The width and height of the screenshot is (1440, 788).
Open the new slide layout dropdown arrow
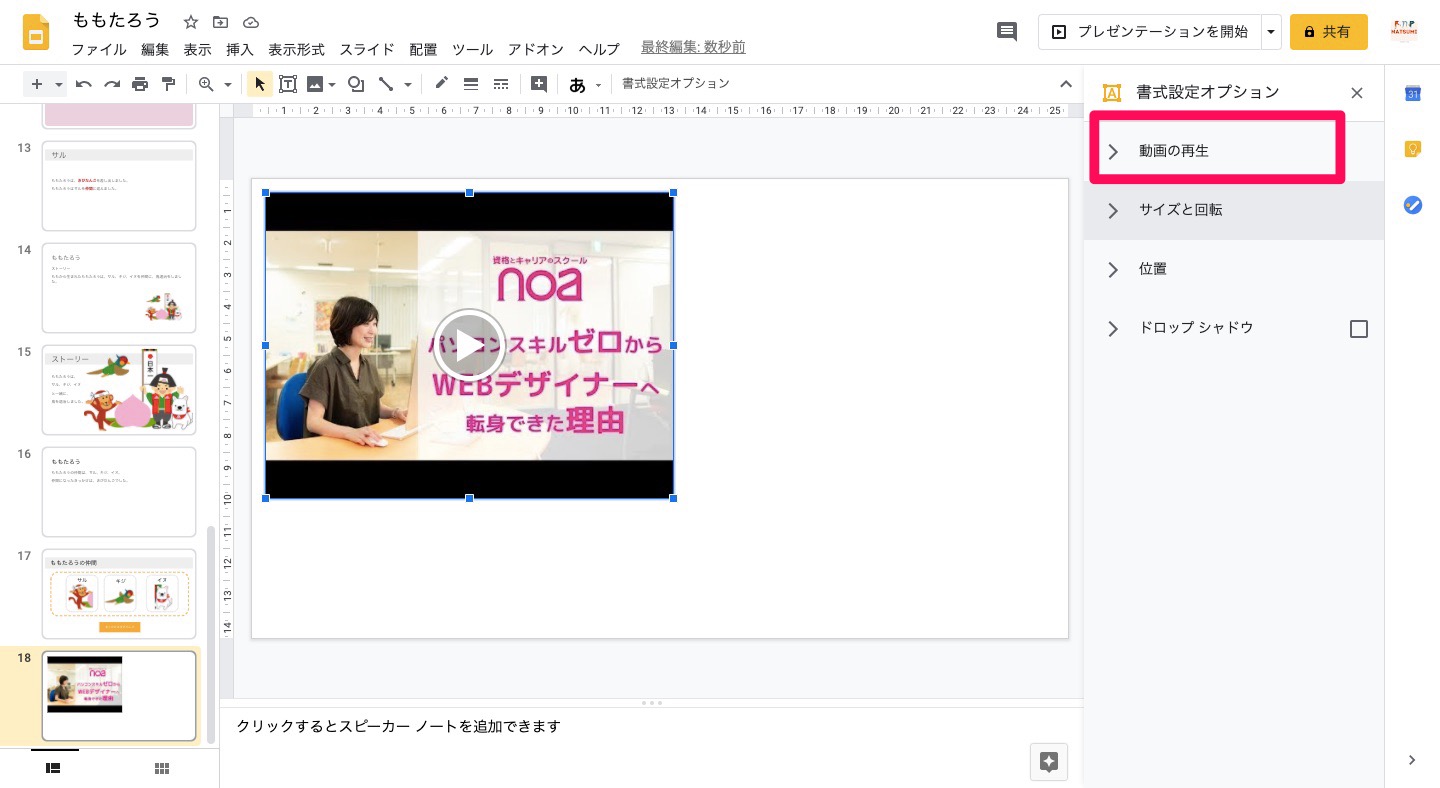[x=59, y=84]
